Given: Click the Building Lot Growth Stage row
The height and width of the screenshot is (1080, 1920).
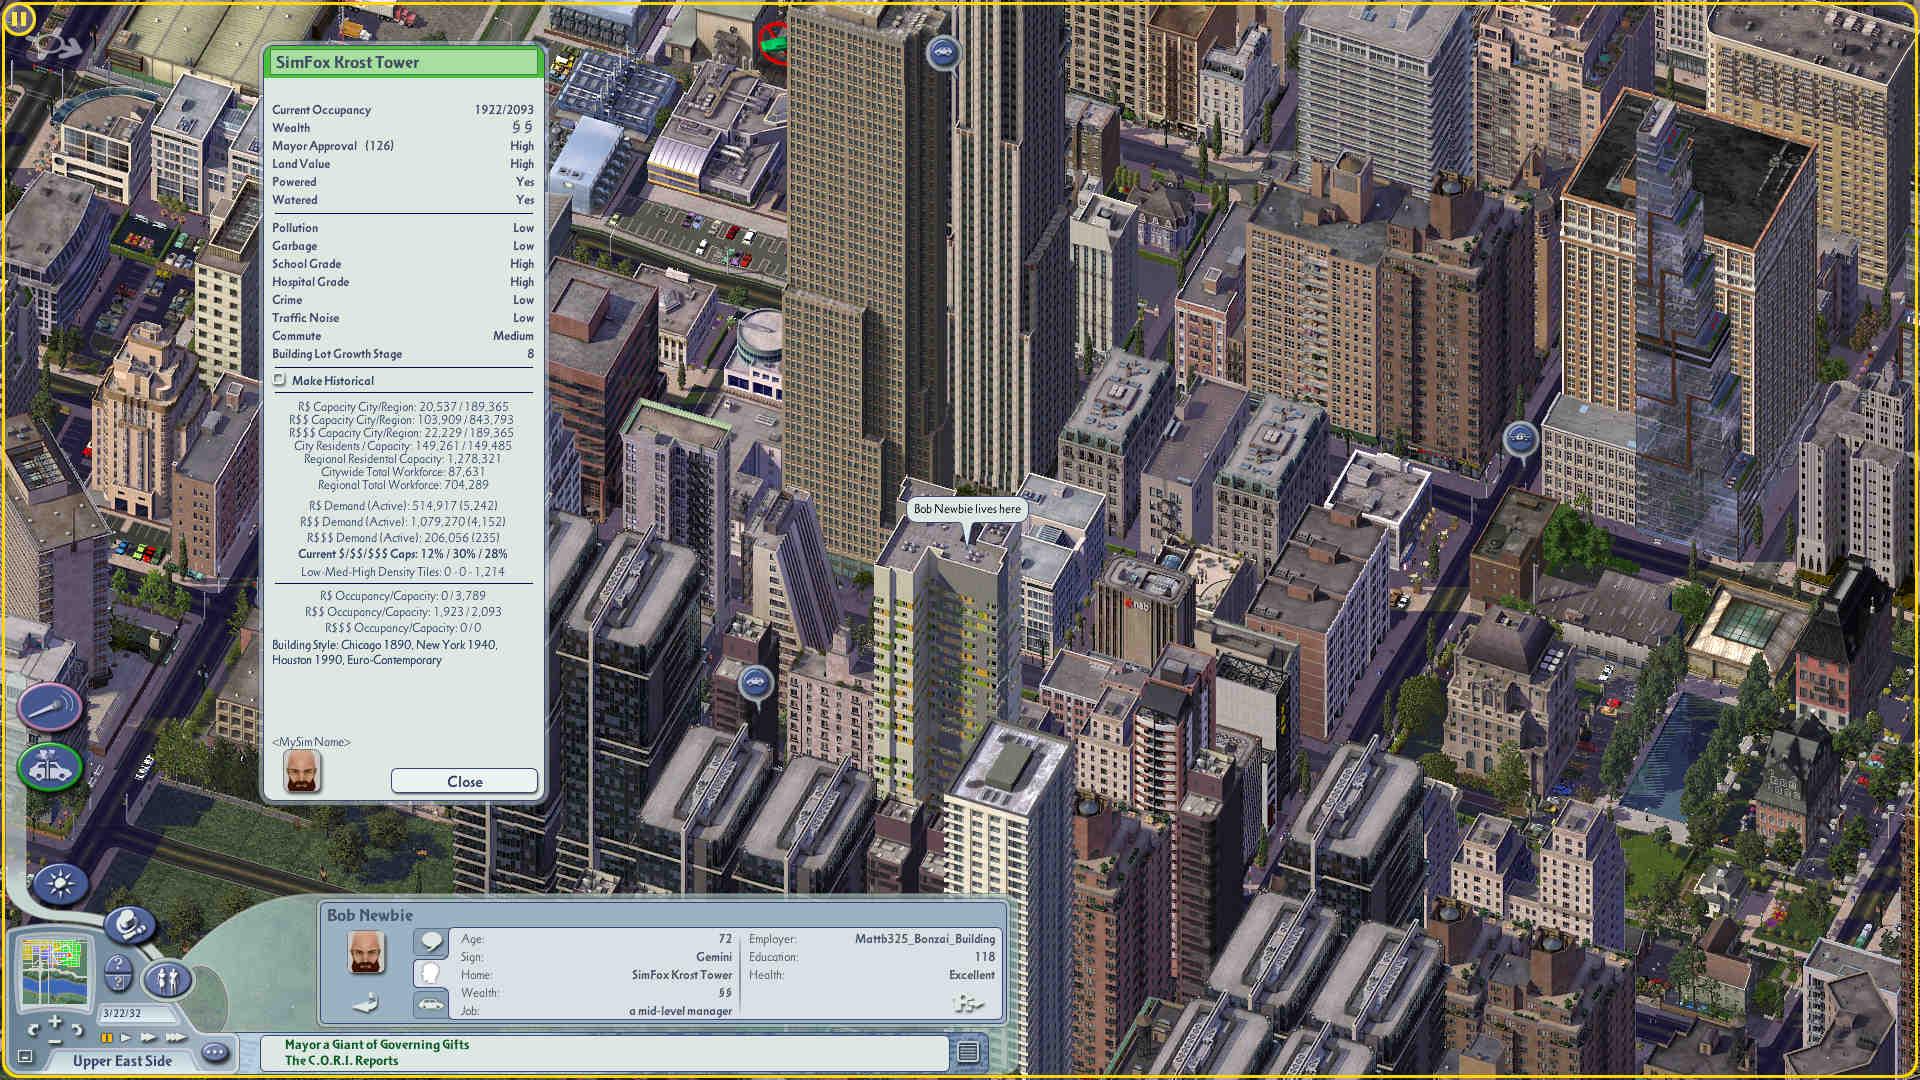Looking at the screenshot, I should 403,354.
